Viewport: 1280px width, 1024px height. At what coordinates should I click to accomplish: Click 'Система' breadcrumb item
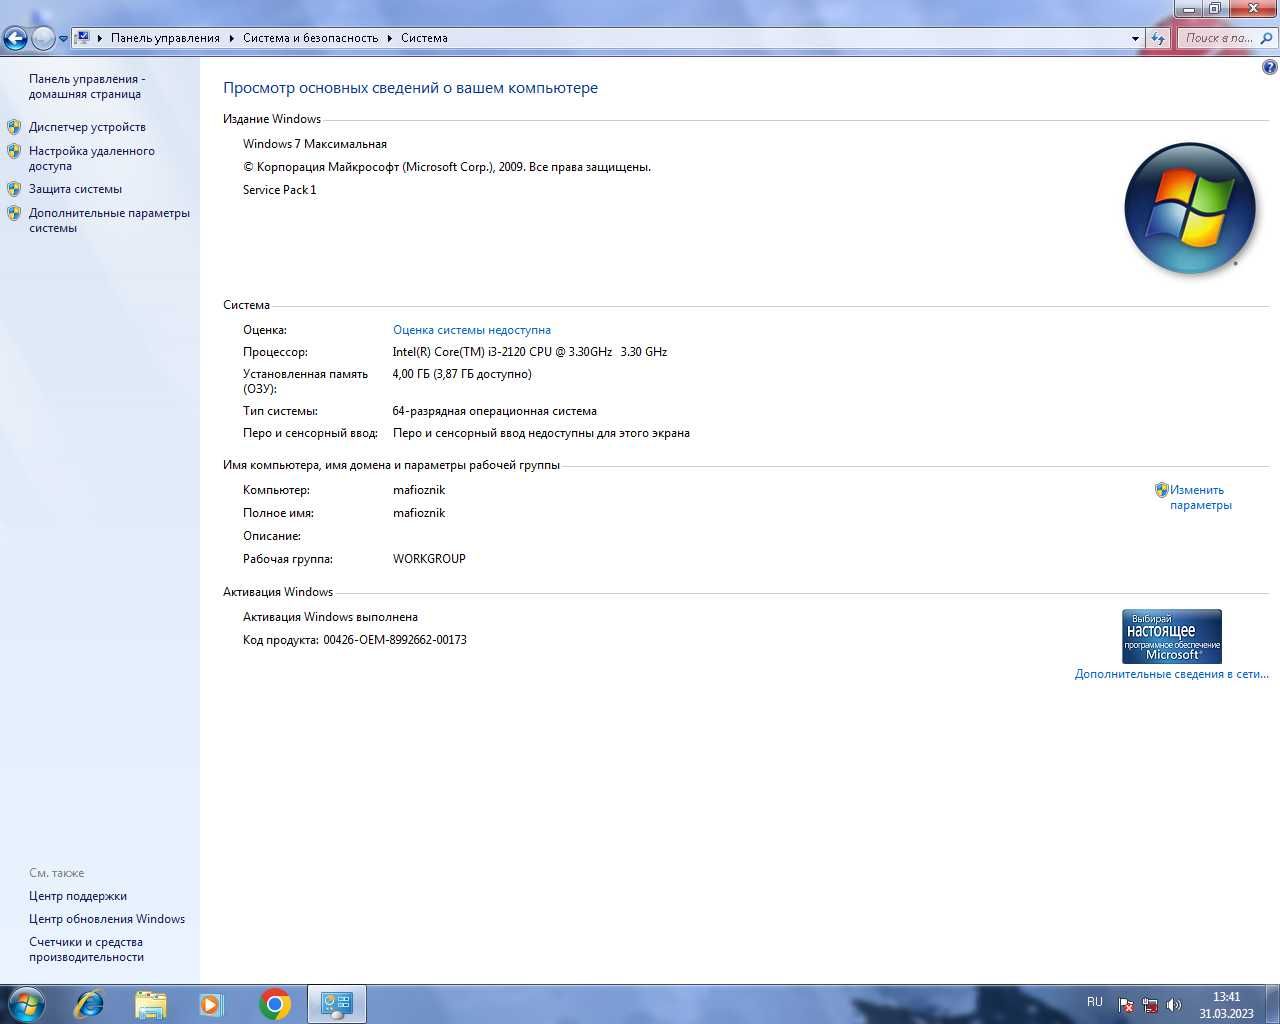point(424,38)
